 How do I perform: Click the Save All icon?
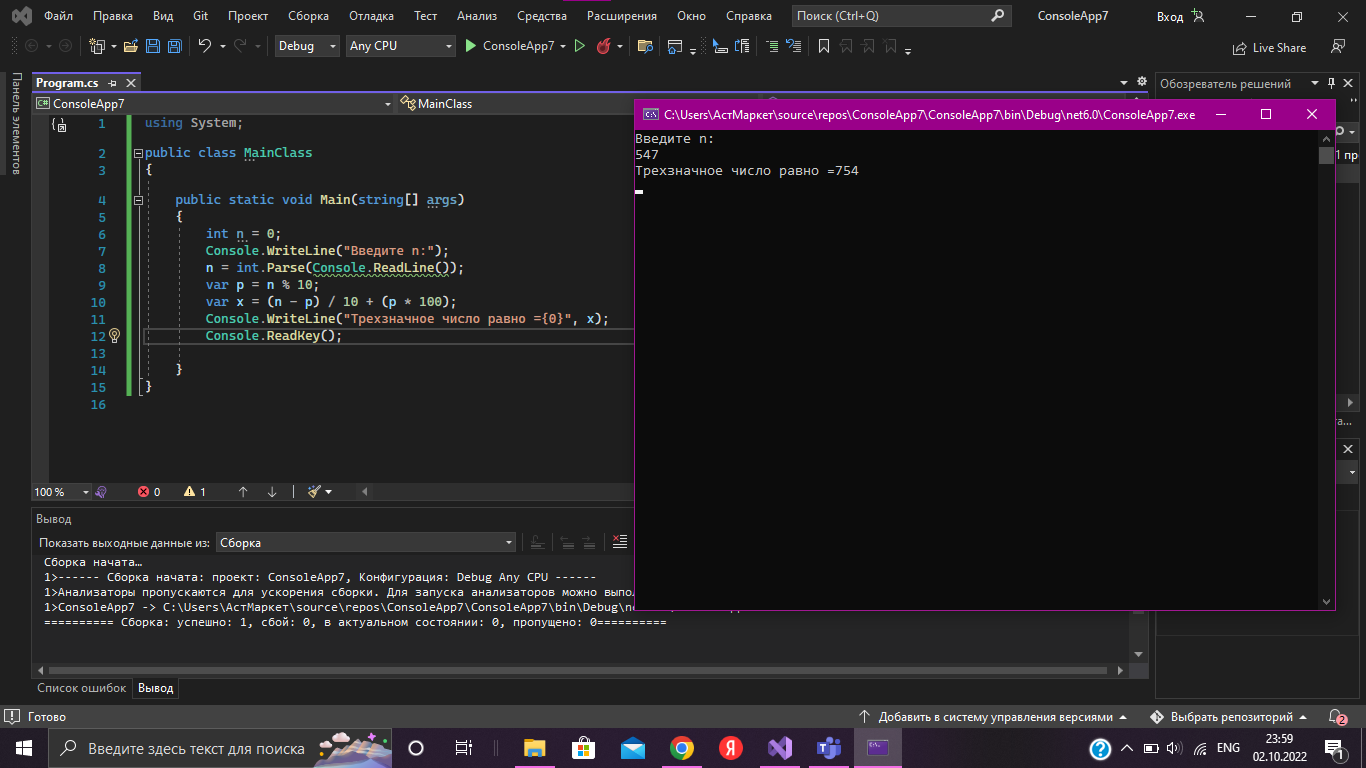[x=175, y=45]
